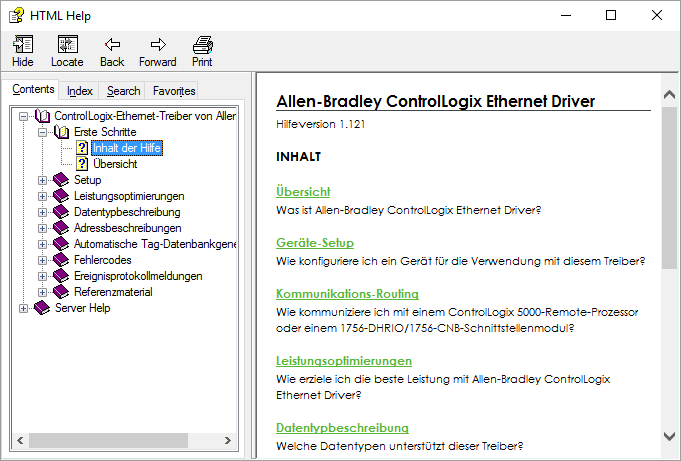The image size is (681, 461).
Task: Expand the Adressbeschreibungen tree node
Action: (42, 229)
